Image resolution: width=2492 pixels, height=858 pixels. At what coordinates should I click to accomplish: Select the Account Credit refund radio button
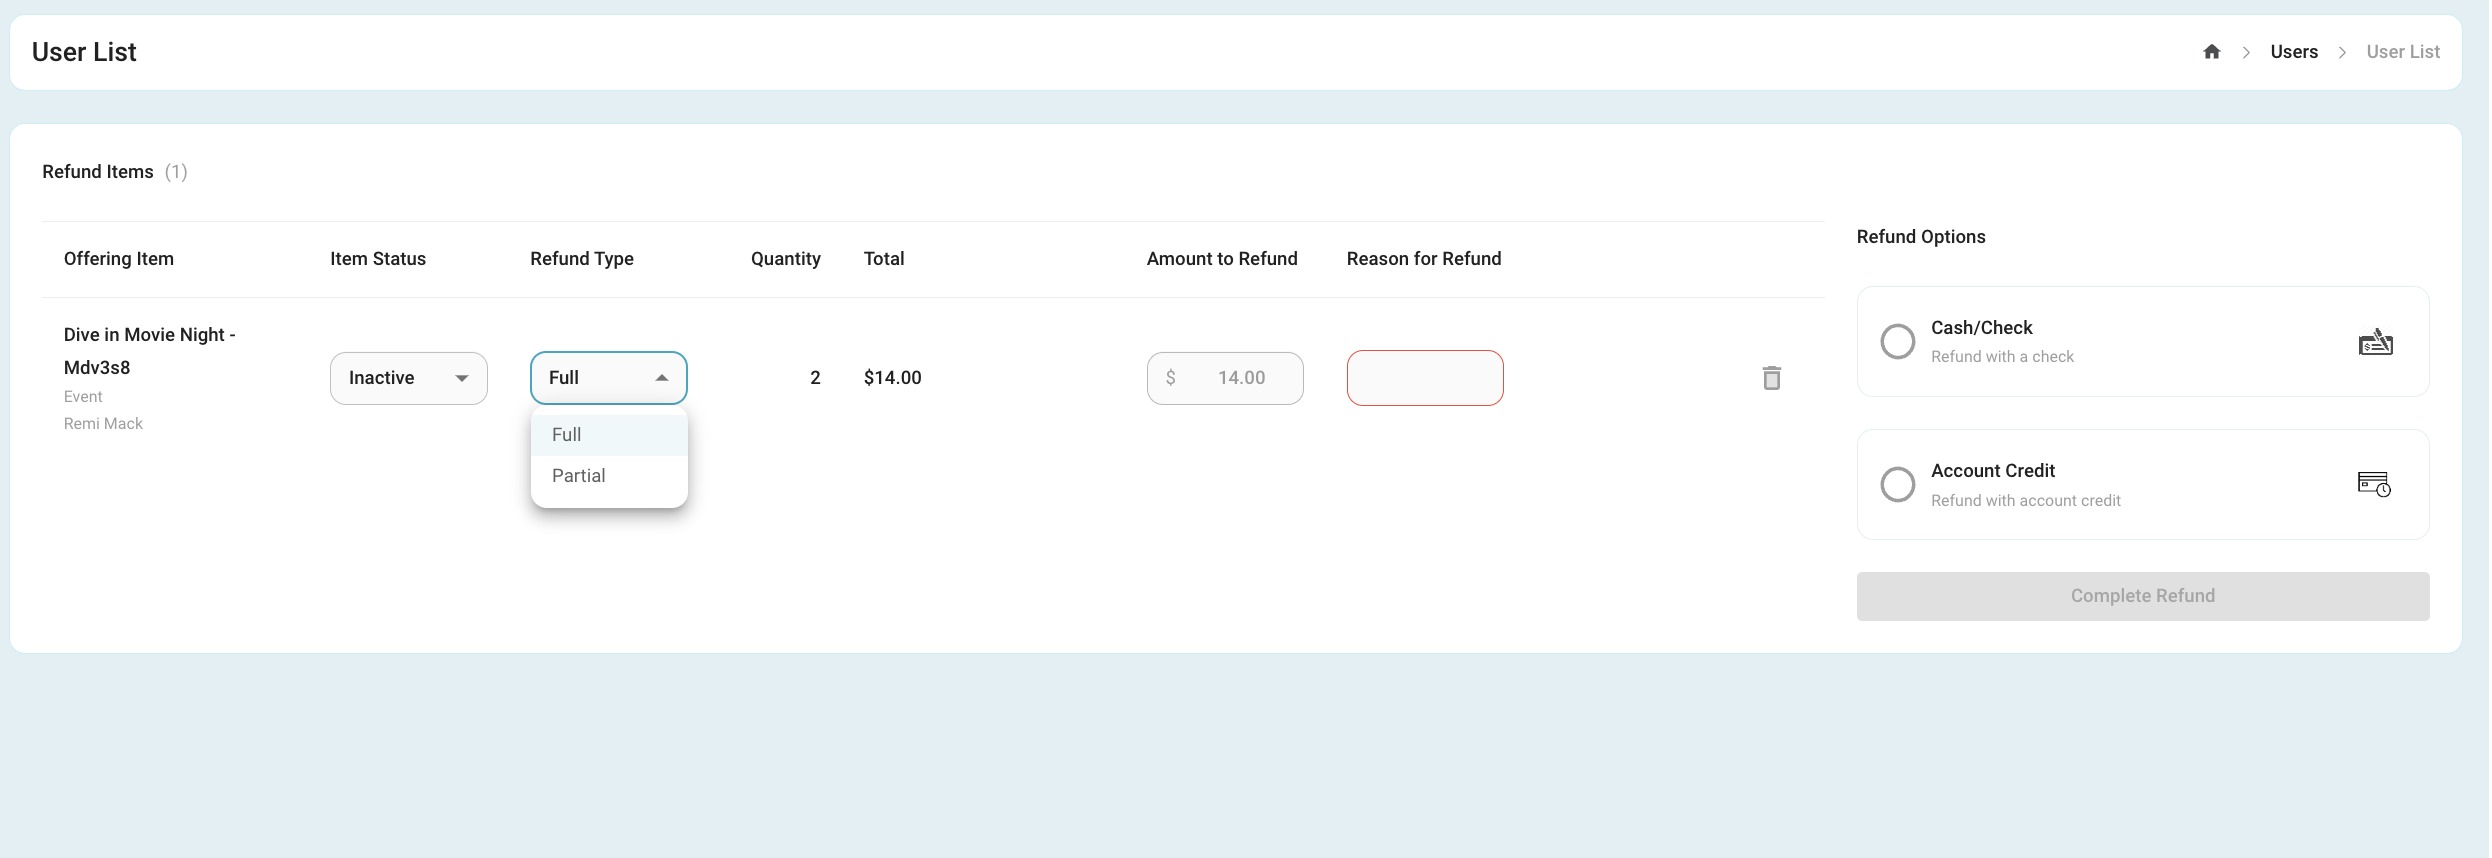(x=1897, y=485)
